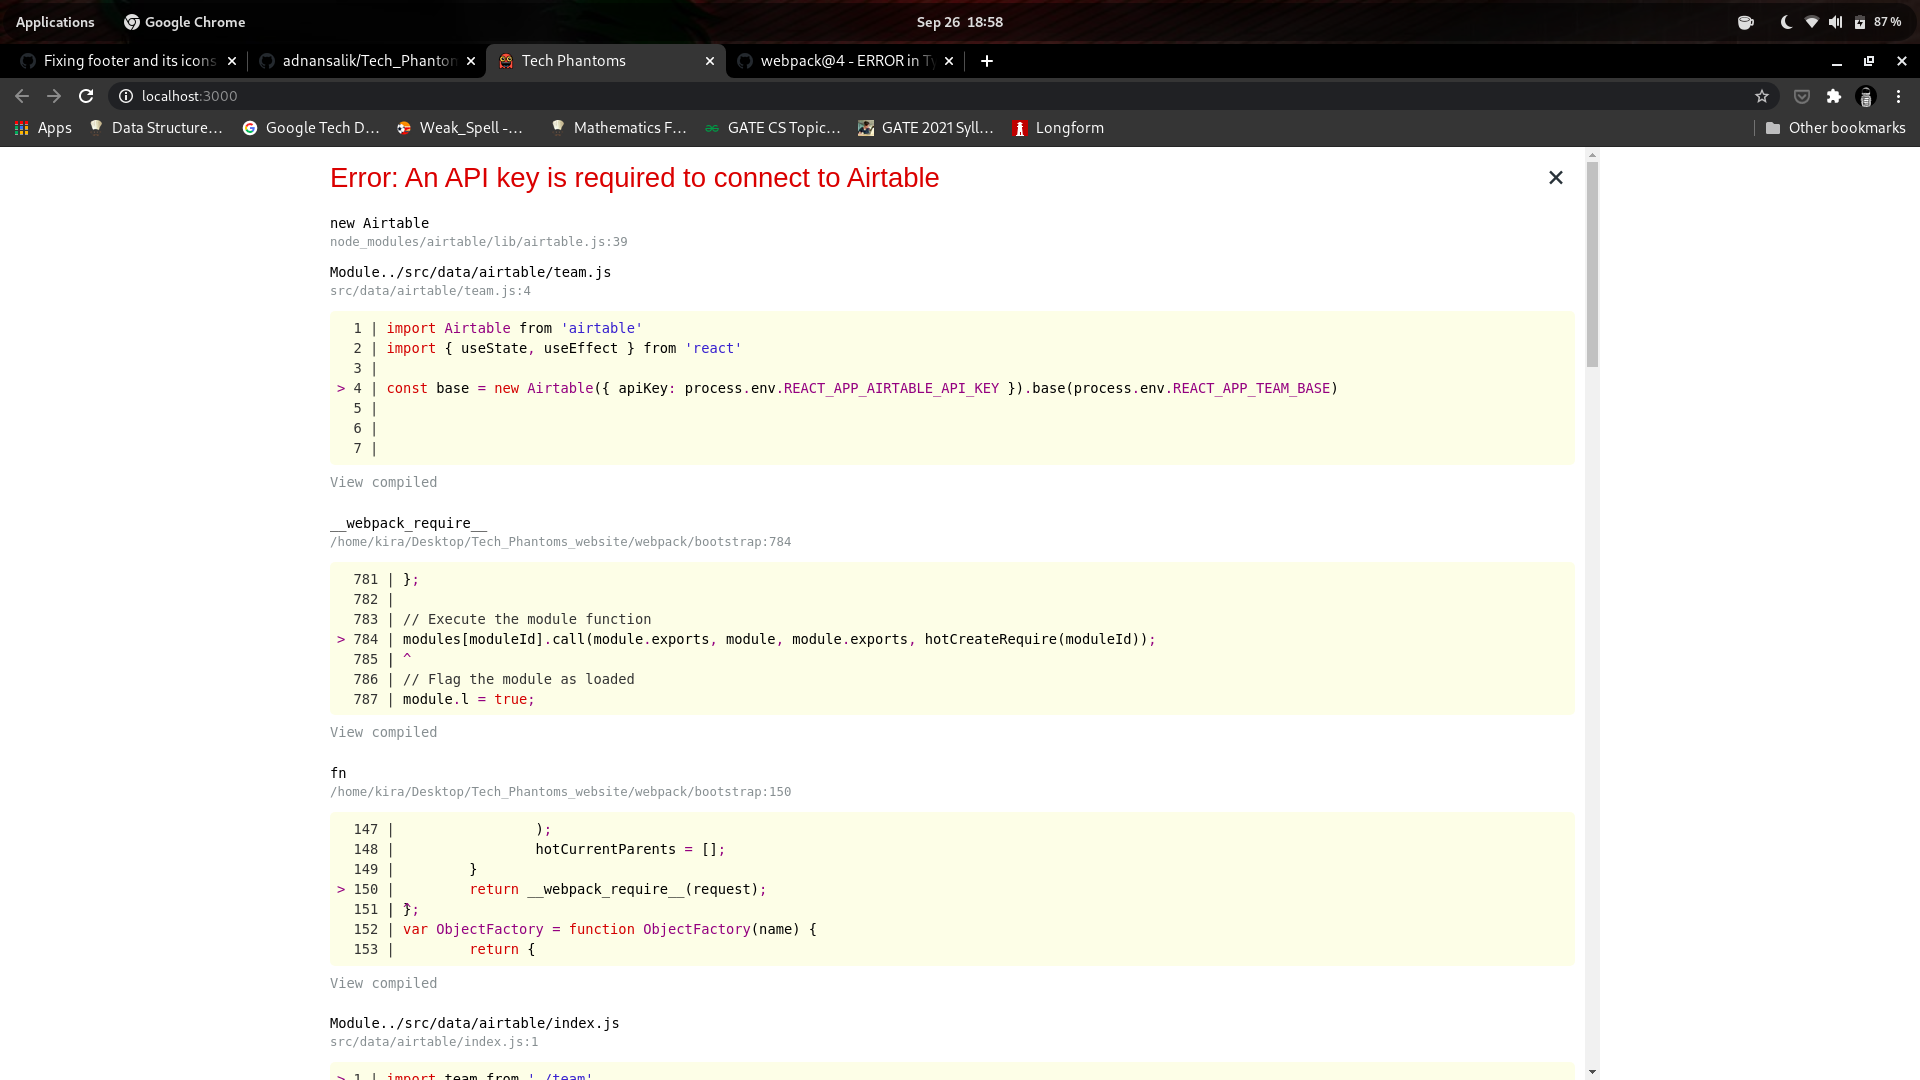Click the first View compiled link

tap(383, 482)
